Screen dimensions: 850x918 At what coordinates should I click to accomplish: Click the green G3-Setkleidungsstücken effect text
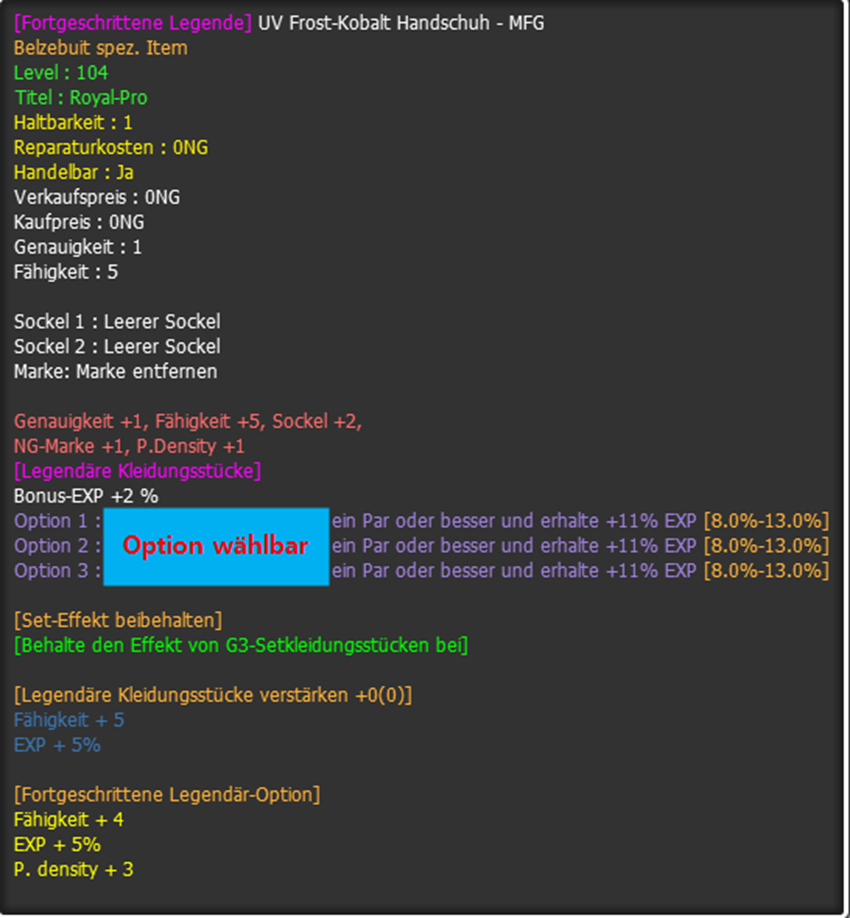click(241, 646)
